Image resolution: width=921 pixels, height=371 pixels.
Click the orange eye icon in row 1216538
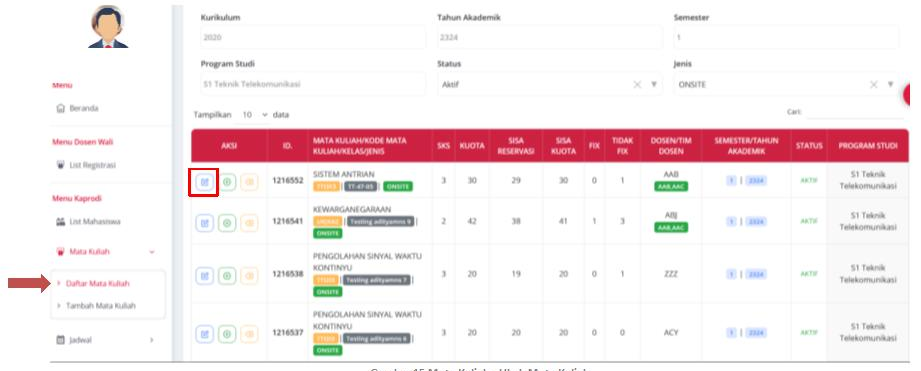pos(249,275)
